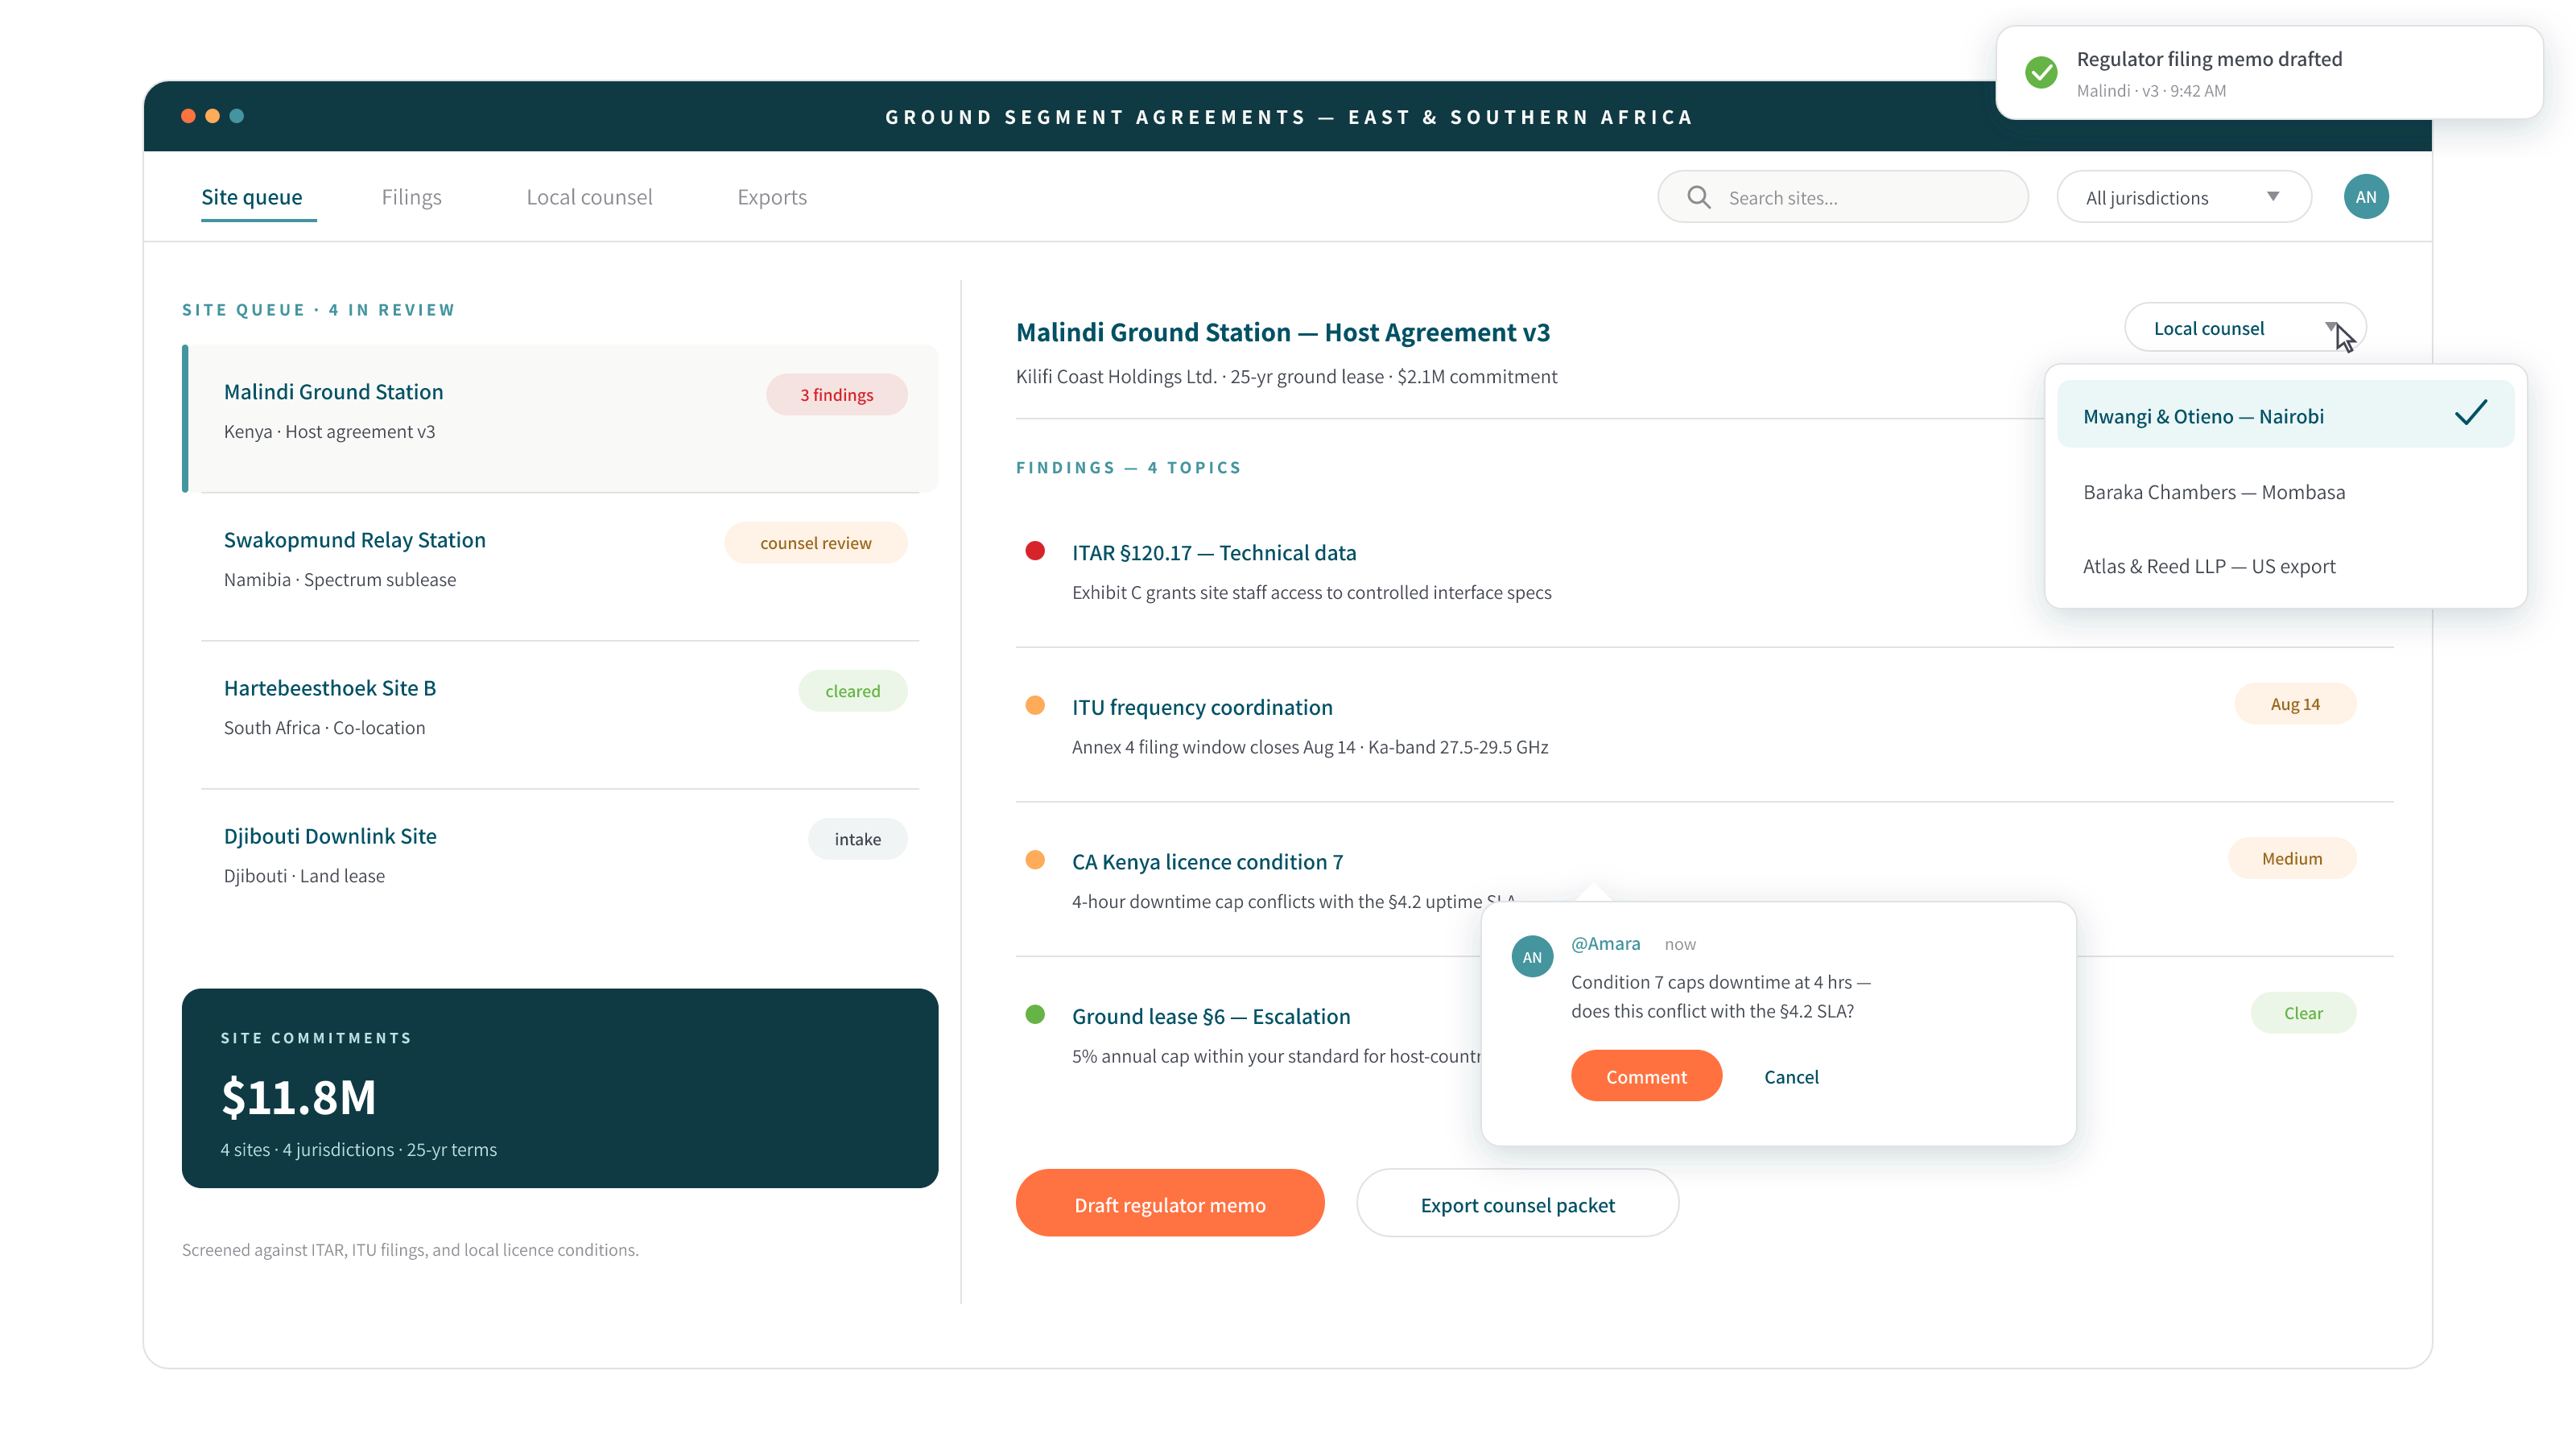Focus the Search sites field
The width and height of the screenshot is (2576, 1449).
pyautogui.click(x=1842, y=197)
